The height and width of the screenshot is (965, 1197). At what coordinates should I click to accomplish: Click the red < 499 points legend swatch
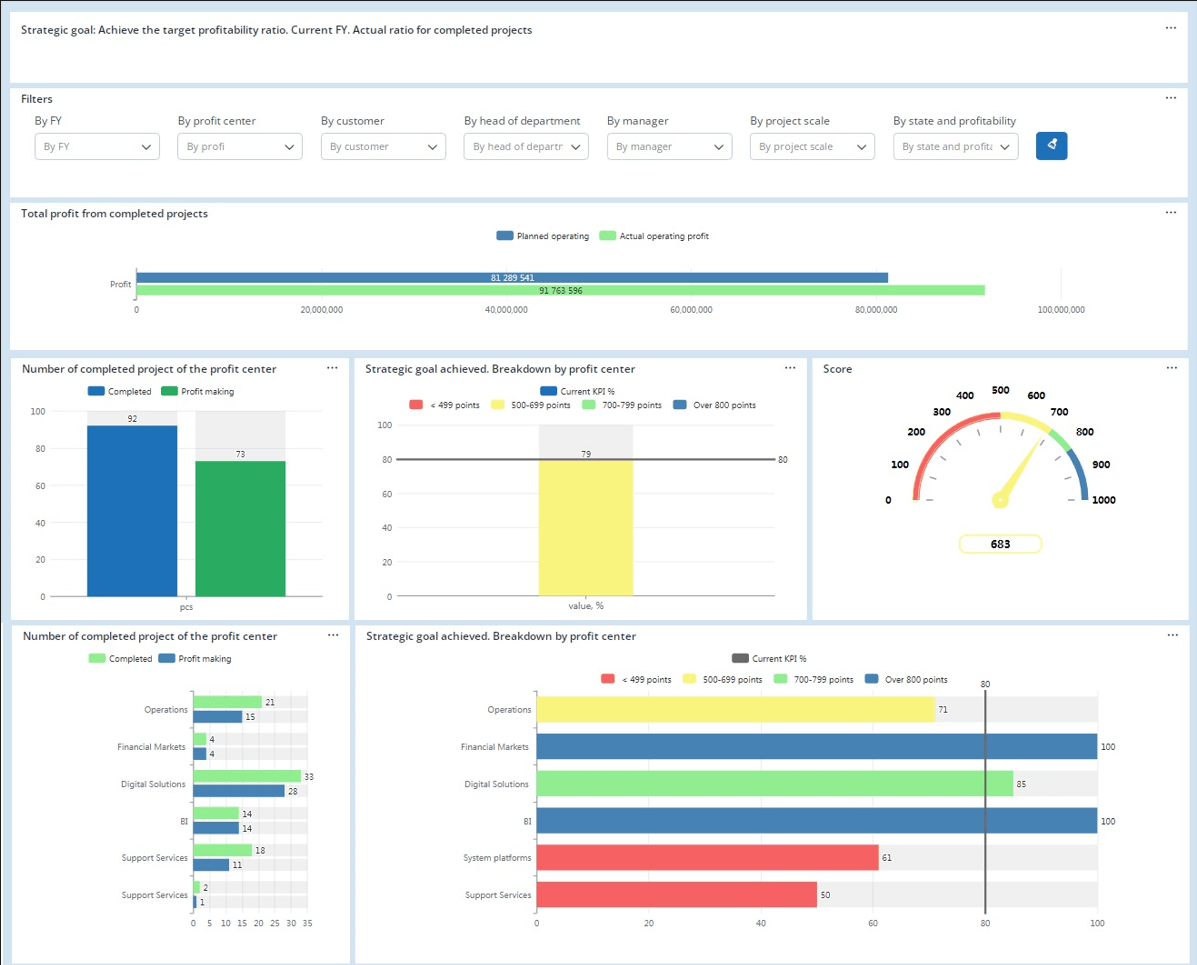(607, 679)
